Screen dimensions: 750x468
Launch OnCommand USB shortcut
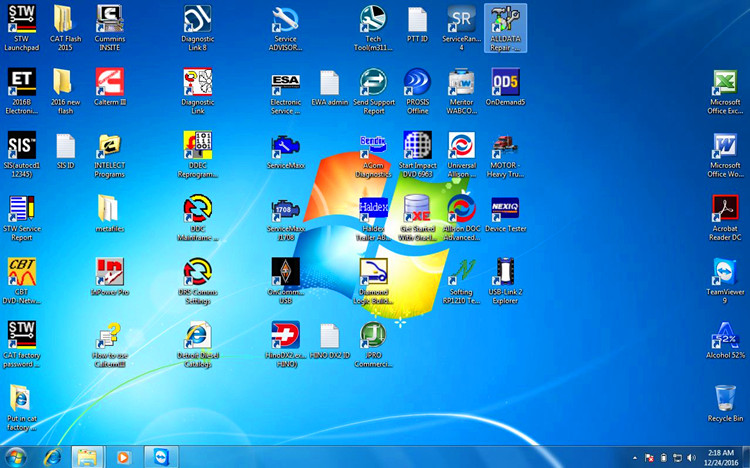coord(286,281)
